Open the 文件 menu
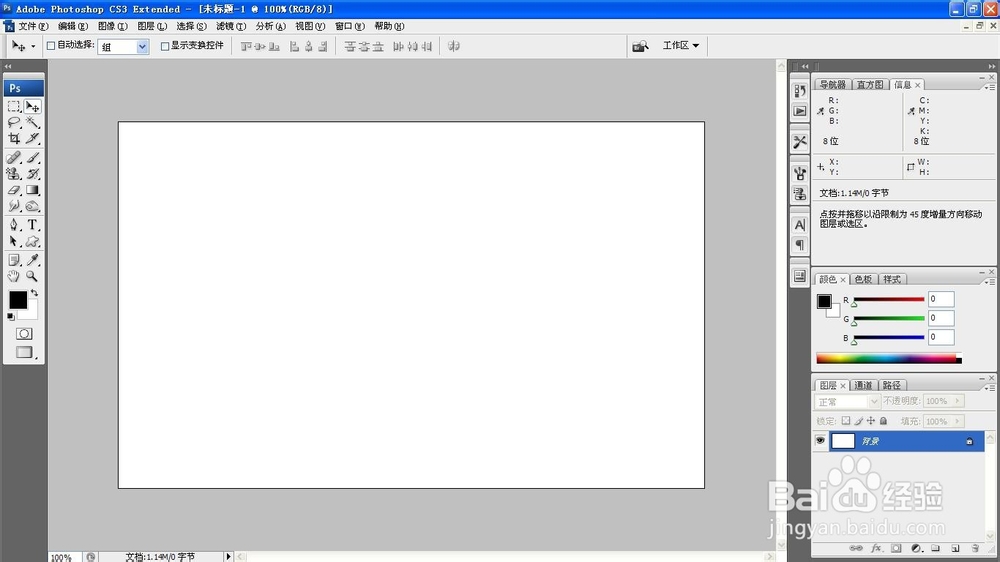Screen dimensions: 1000x562 pos(32,26)
